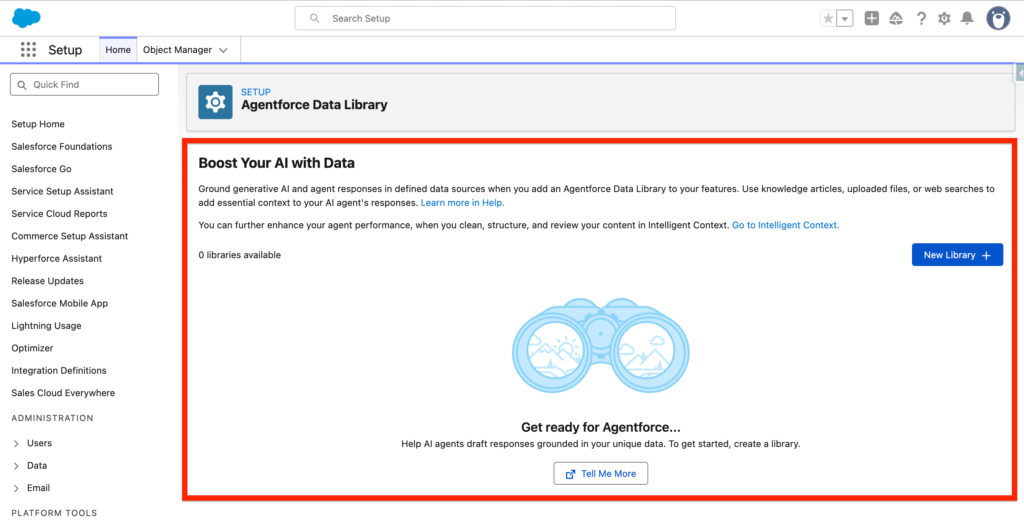Expand the Object Manager tab dropdown
Viewport: 1024px width, 527px height.
(x=223, y=50)
